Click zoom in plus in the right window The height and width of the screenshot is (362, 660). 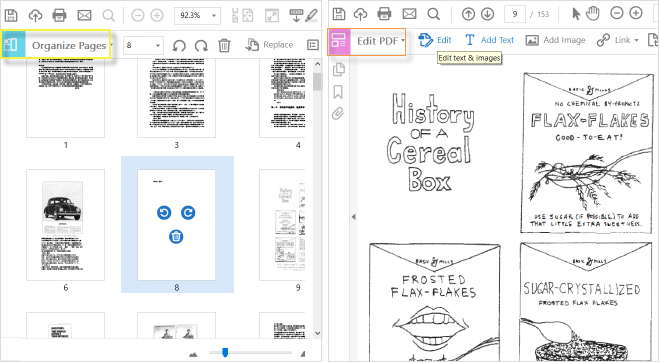(636, 13)
